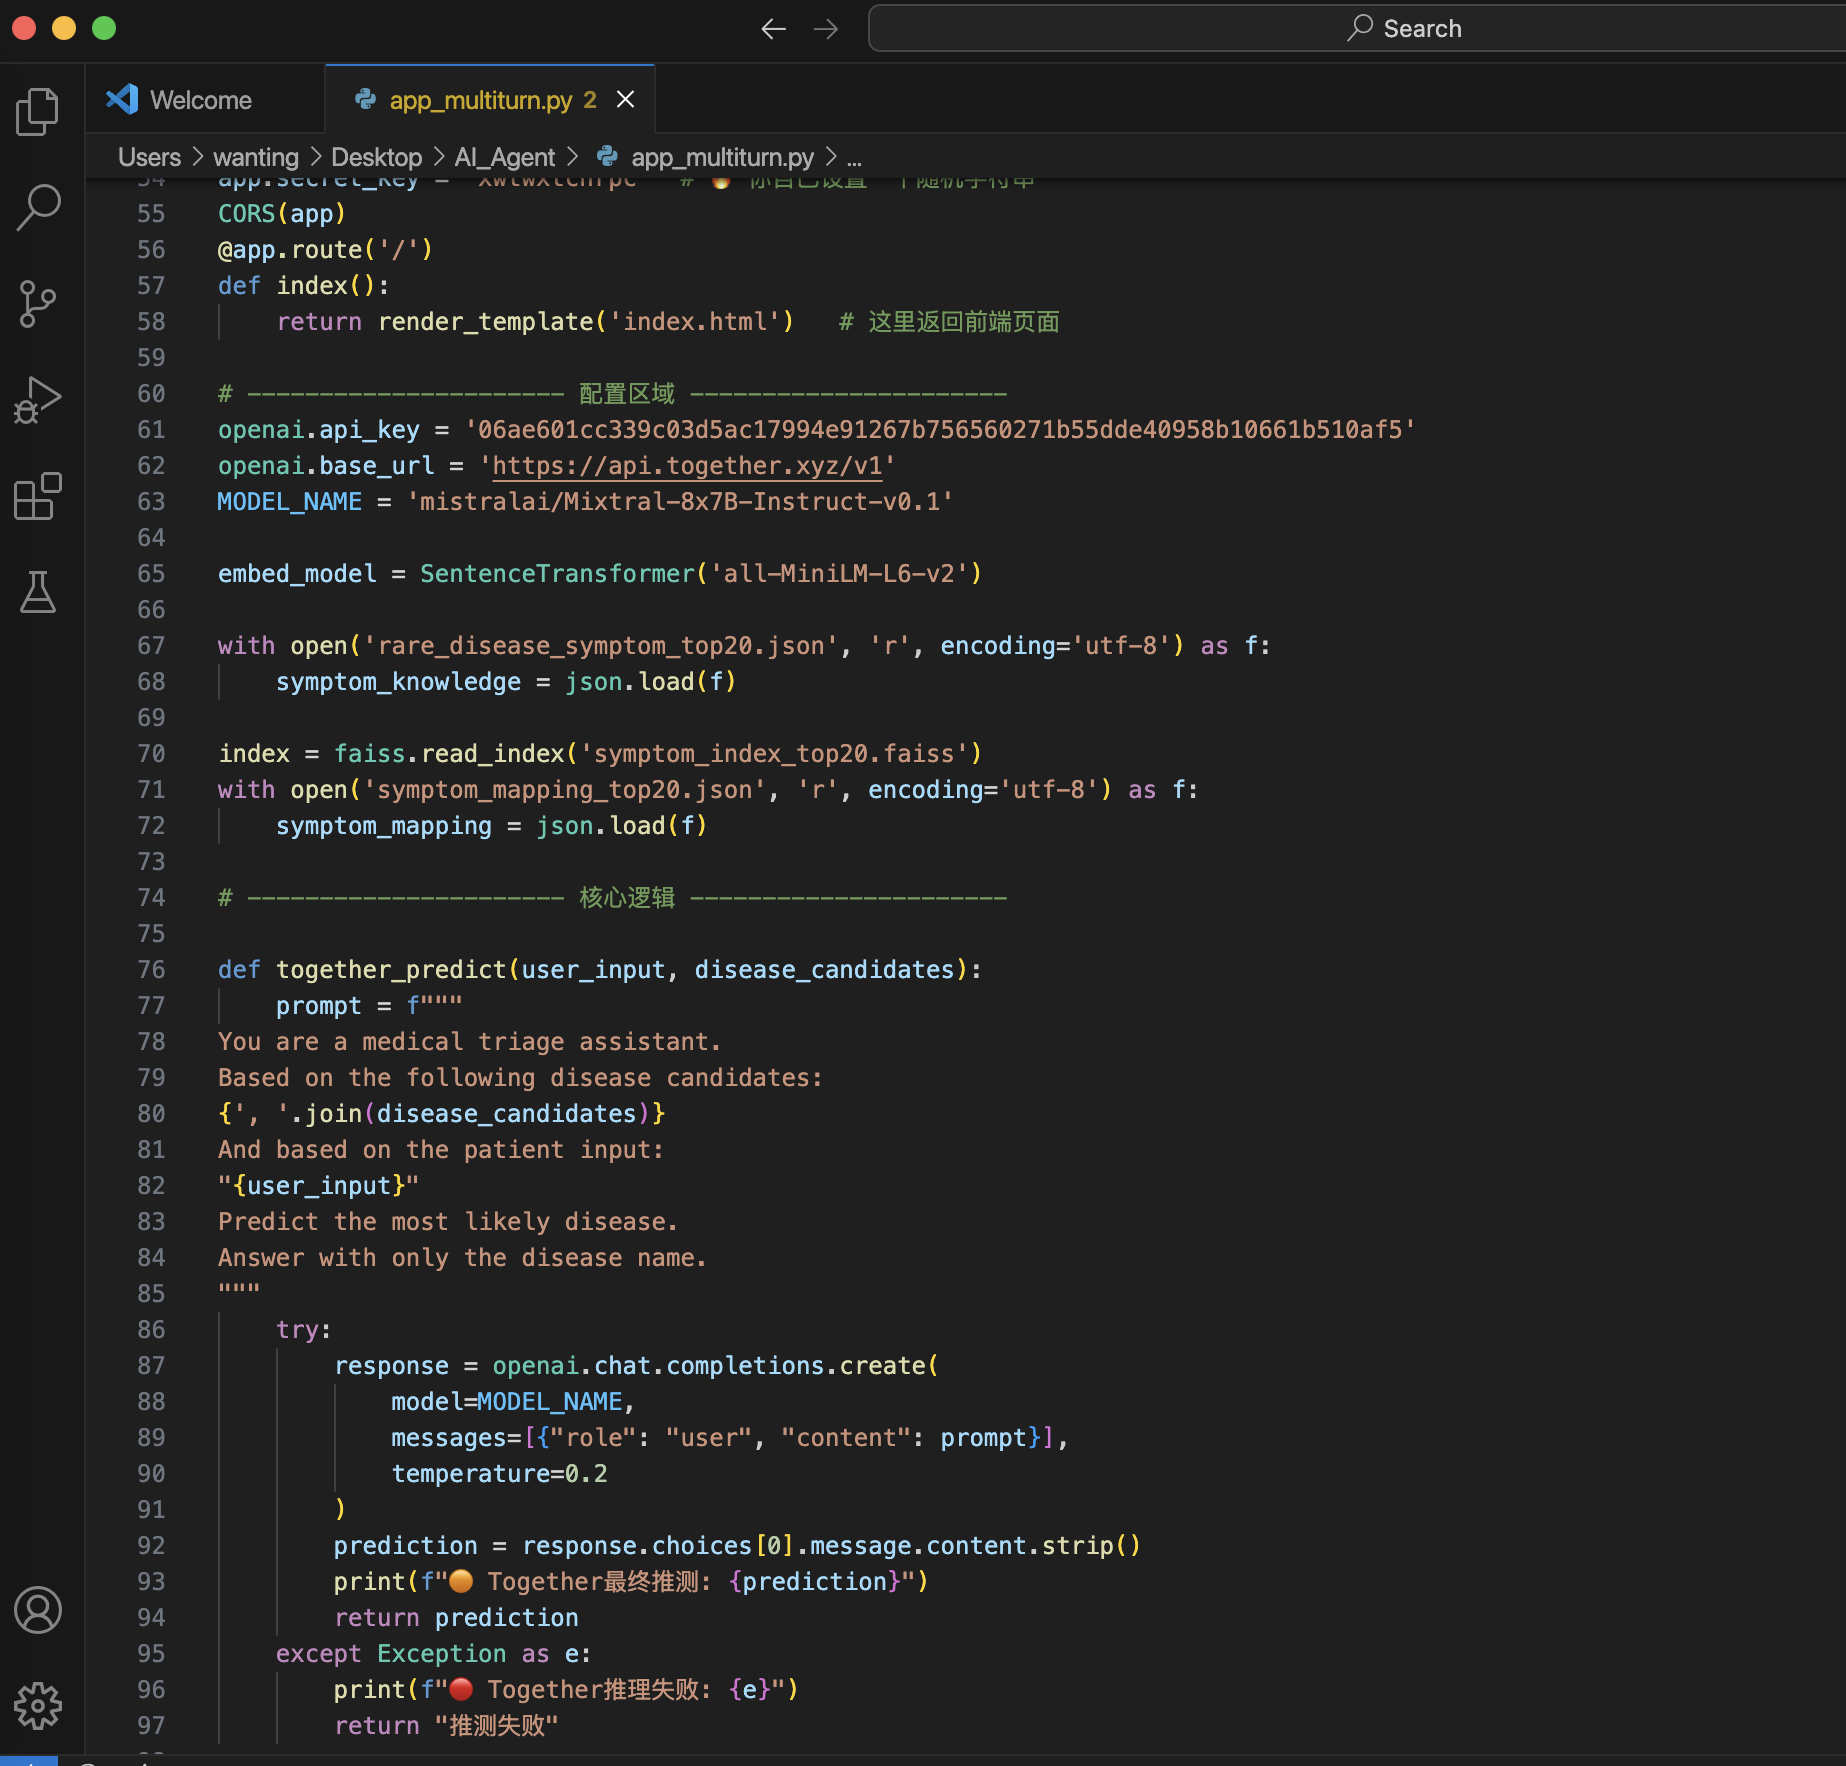1846x1766 pixels.
Task: Open the Explorer view in activity bar
Action: pos(38,111)
